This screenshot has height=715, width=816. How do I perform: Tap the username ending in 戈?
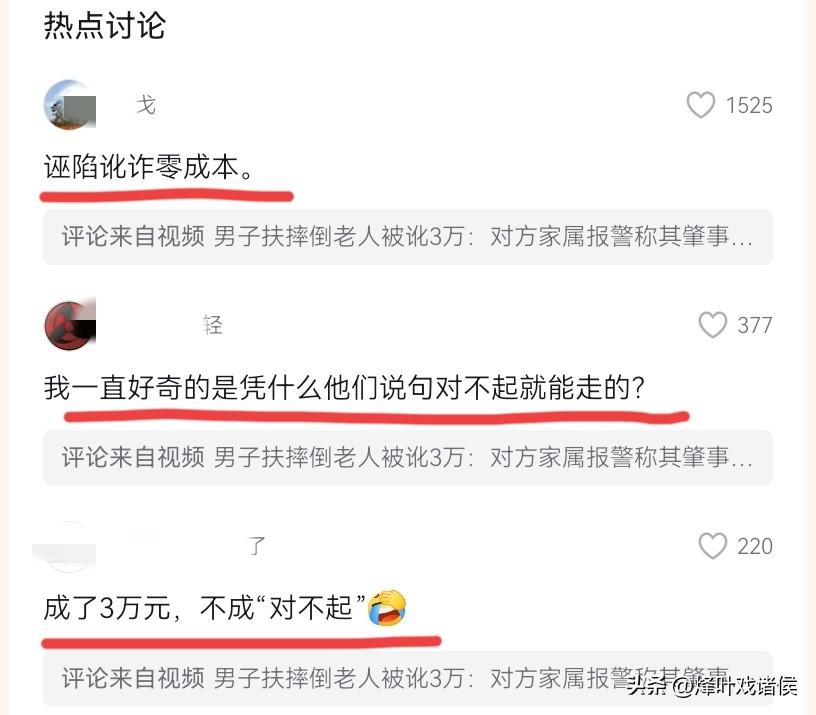click(146, 105)
